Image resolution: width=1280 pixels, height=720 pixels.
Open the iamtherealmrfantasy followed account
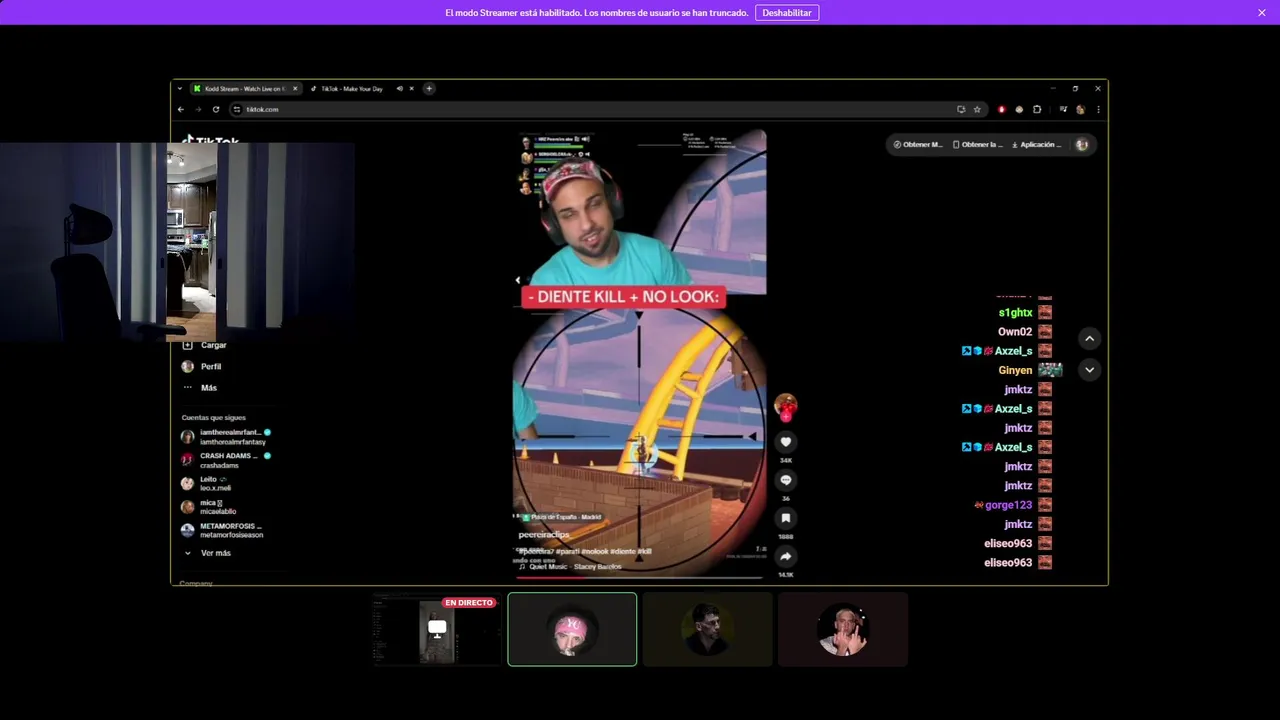[x=225, y=437]
